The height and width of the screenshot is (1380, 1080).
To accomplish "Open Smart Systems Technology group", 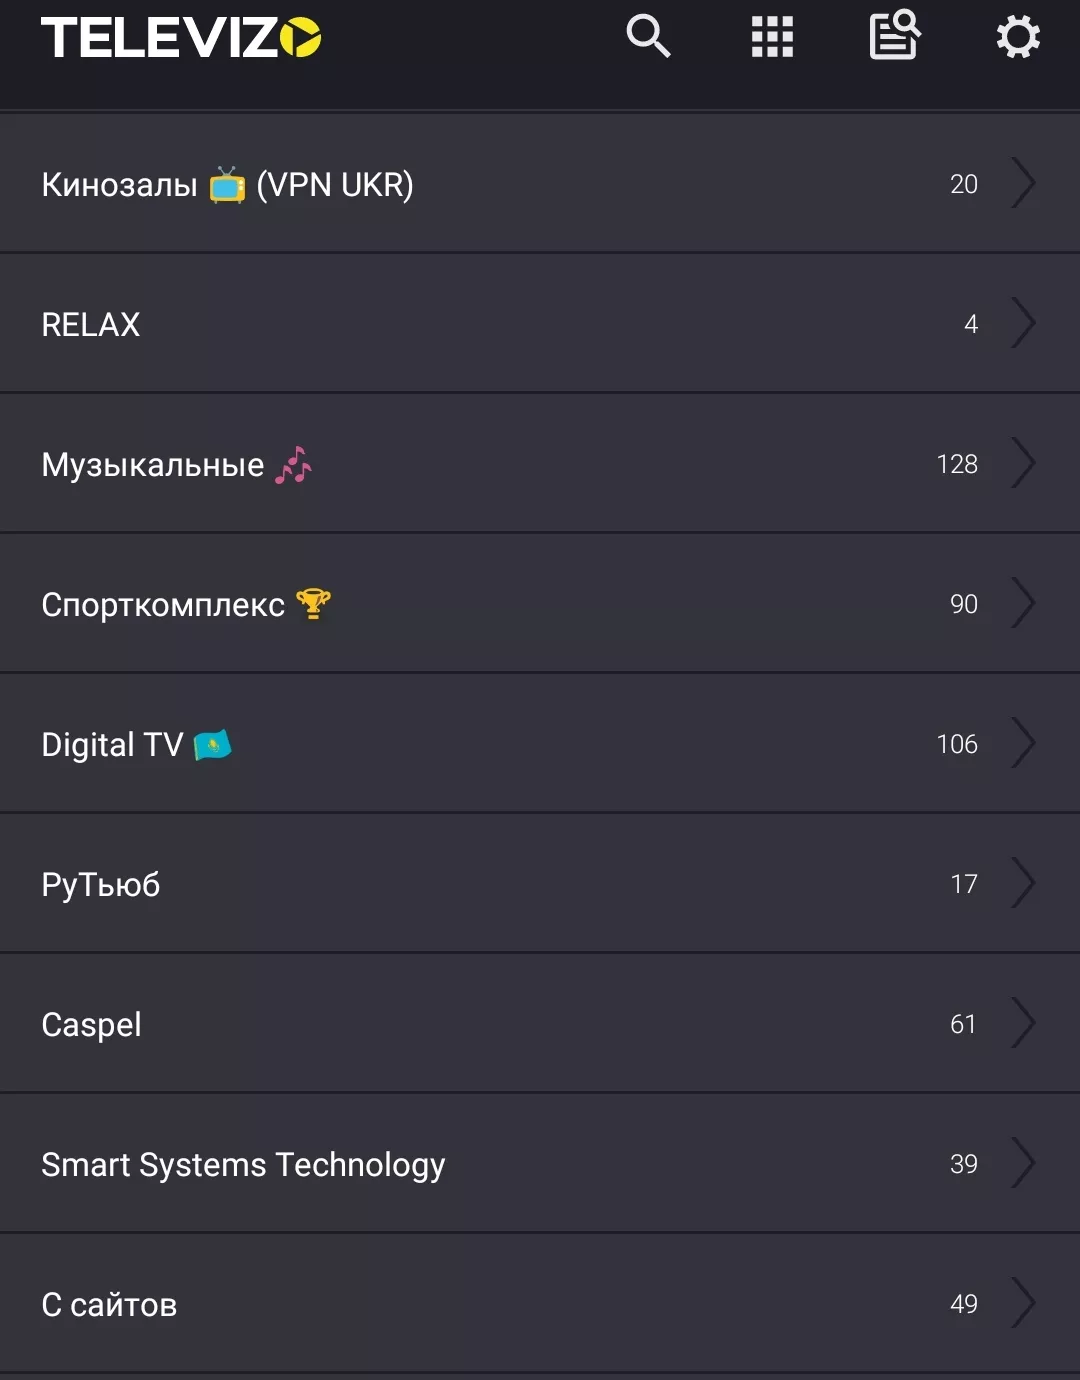I will 540,1163.
